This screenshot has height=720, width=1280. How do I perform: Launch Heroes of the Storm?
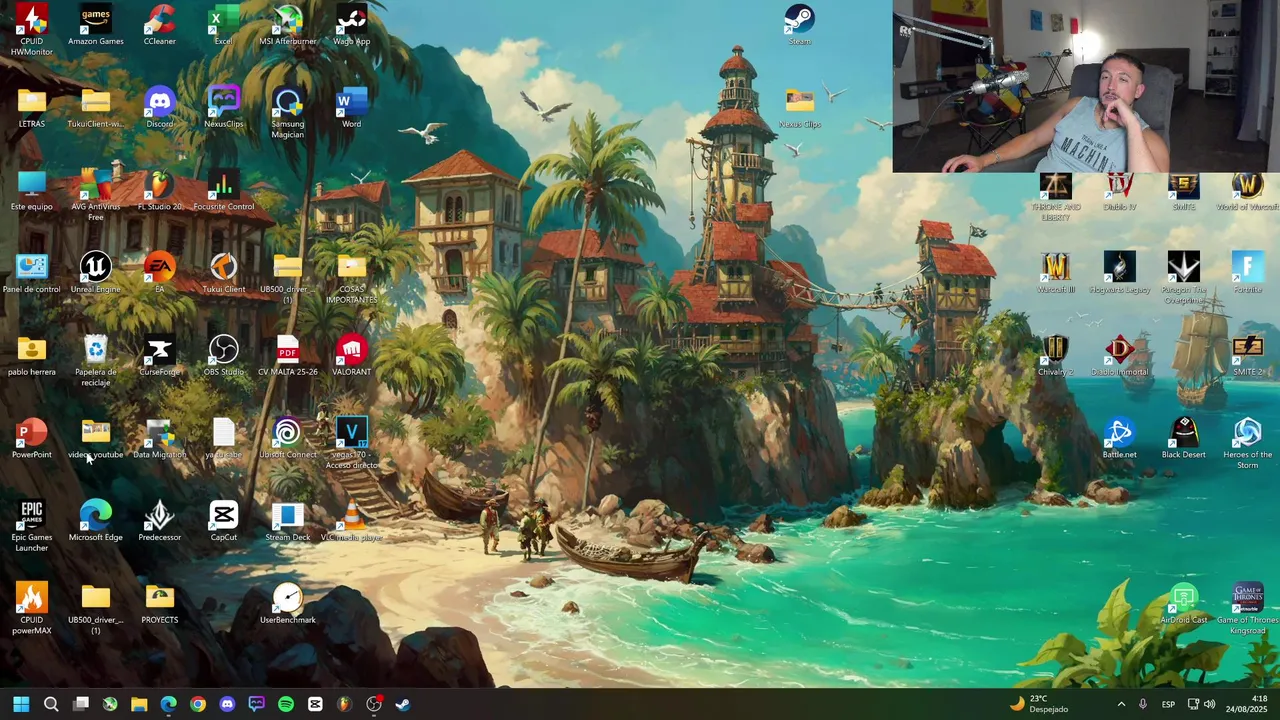pyautogui.click(x=1248, y=443)
